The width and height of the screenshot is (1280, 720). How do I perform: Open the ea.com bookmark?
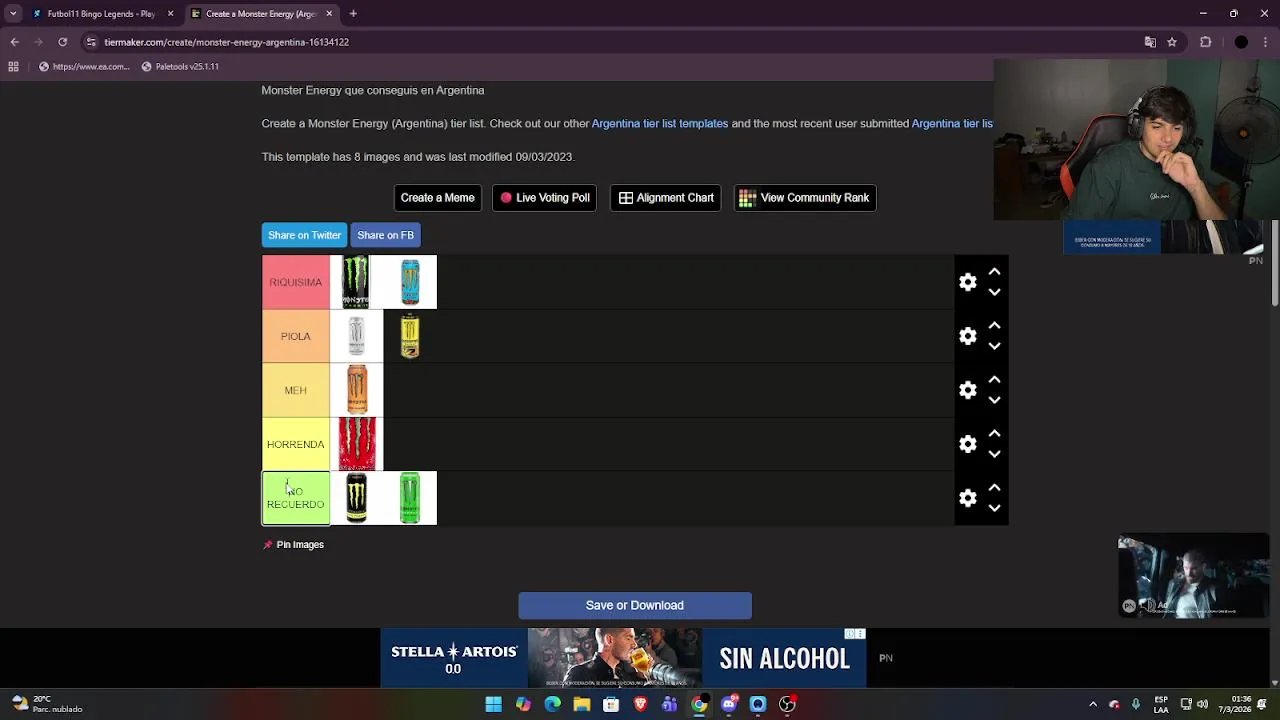84,67
